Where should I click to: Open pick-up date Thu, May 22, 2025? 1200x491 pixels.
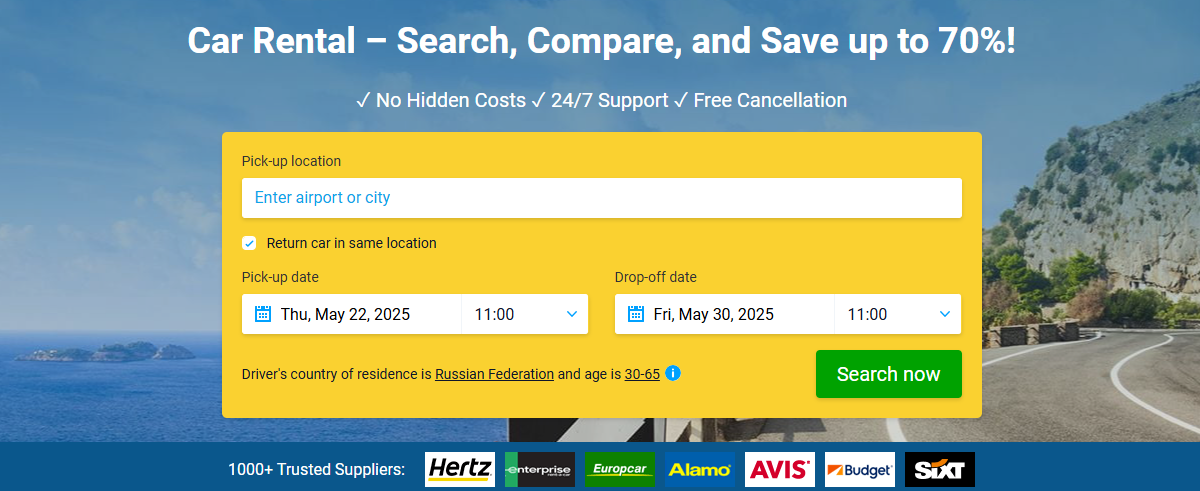[x=351, y=314]
